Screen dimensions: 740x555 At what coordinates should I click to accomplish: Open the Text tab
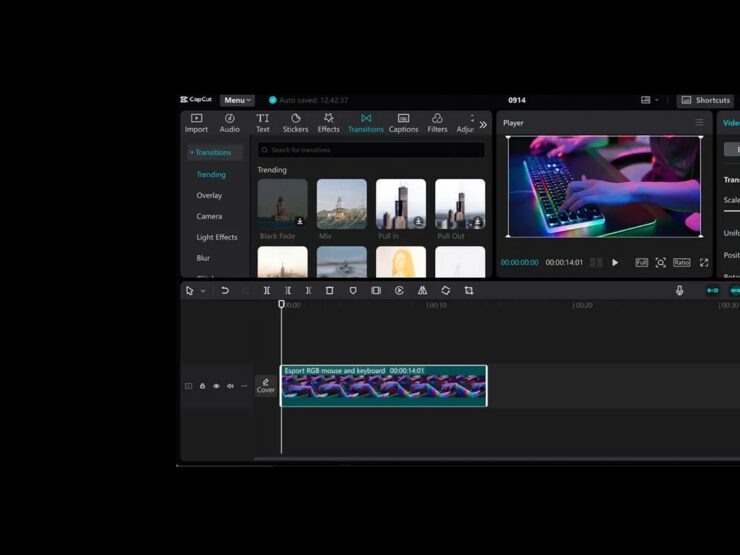tap(263, 123)
